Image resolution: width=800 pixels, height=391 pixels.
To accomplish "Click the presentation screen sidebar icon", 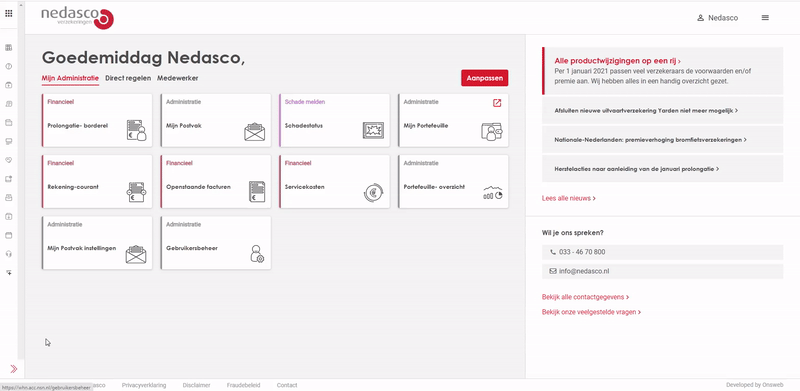I will pos(9,141).
